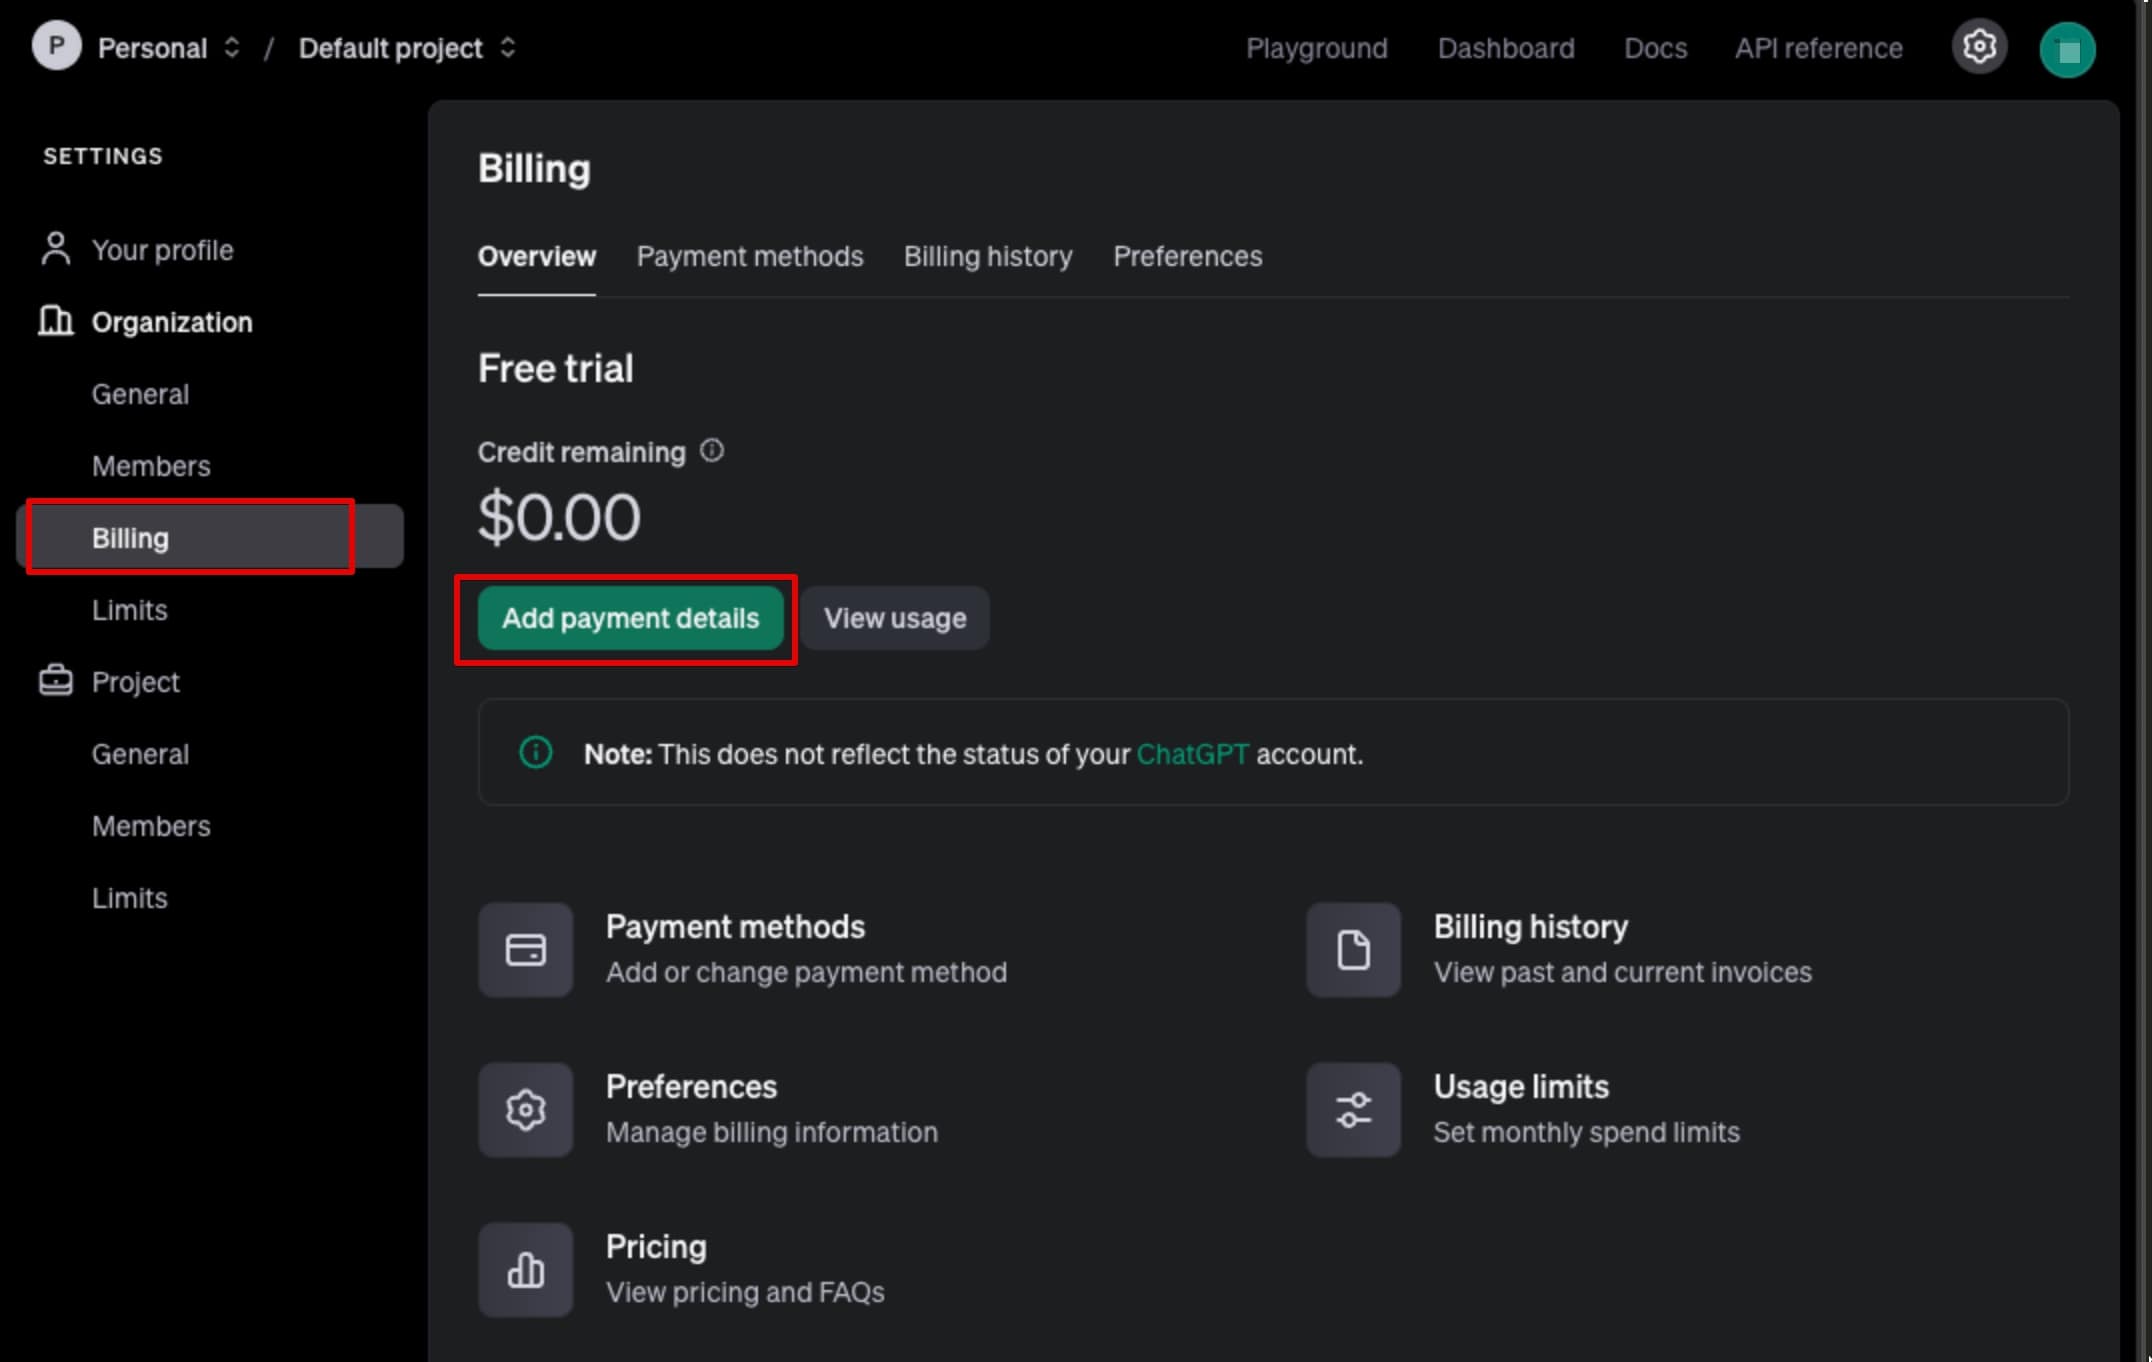Open the Billing history card title

[x=1531, y=927]
